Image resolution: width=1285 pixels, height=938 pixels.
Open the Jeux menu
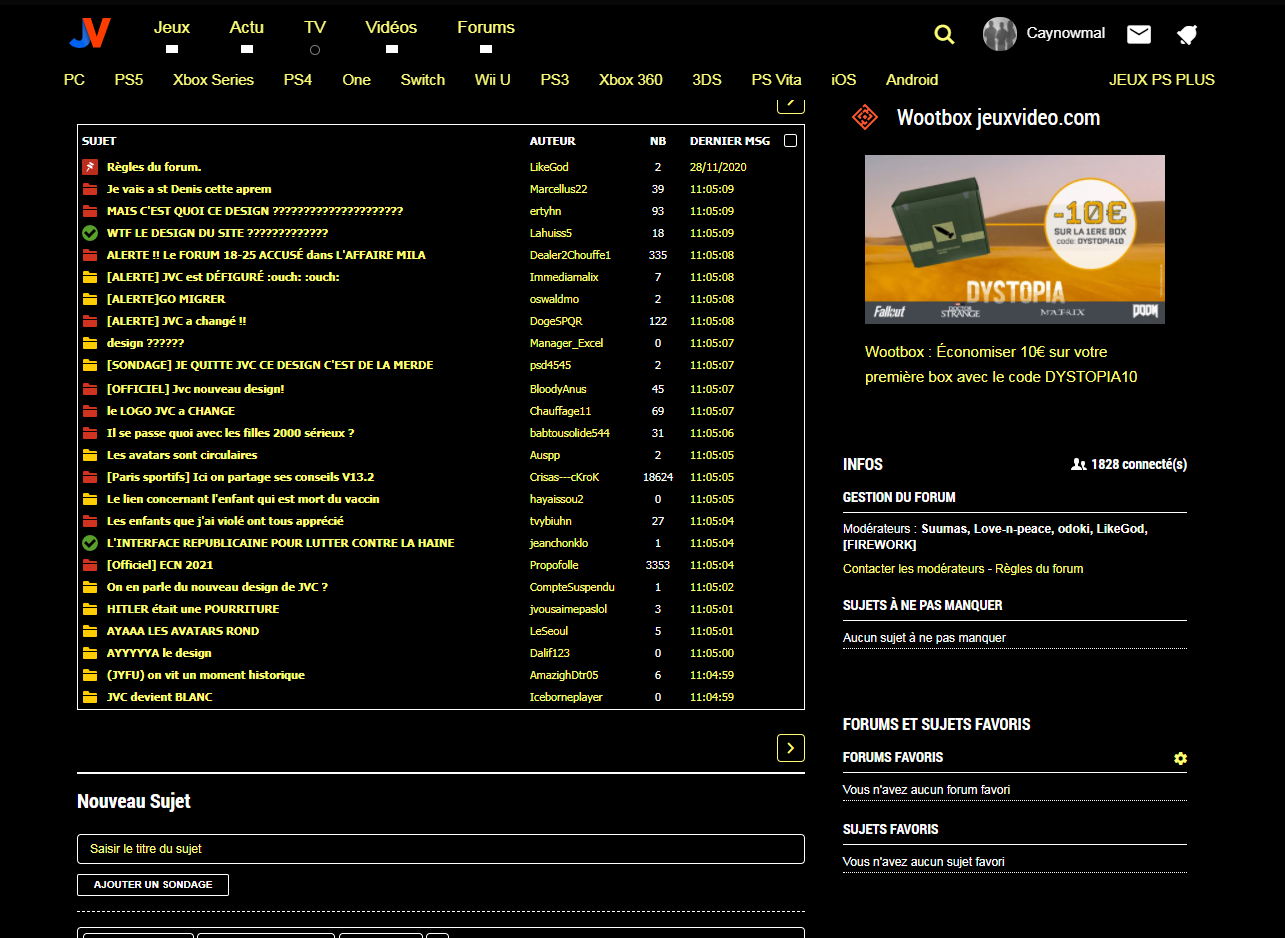coord(172,28)
